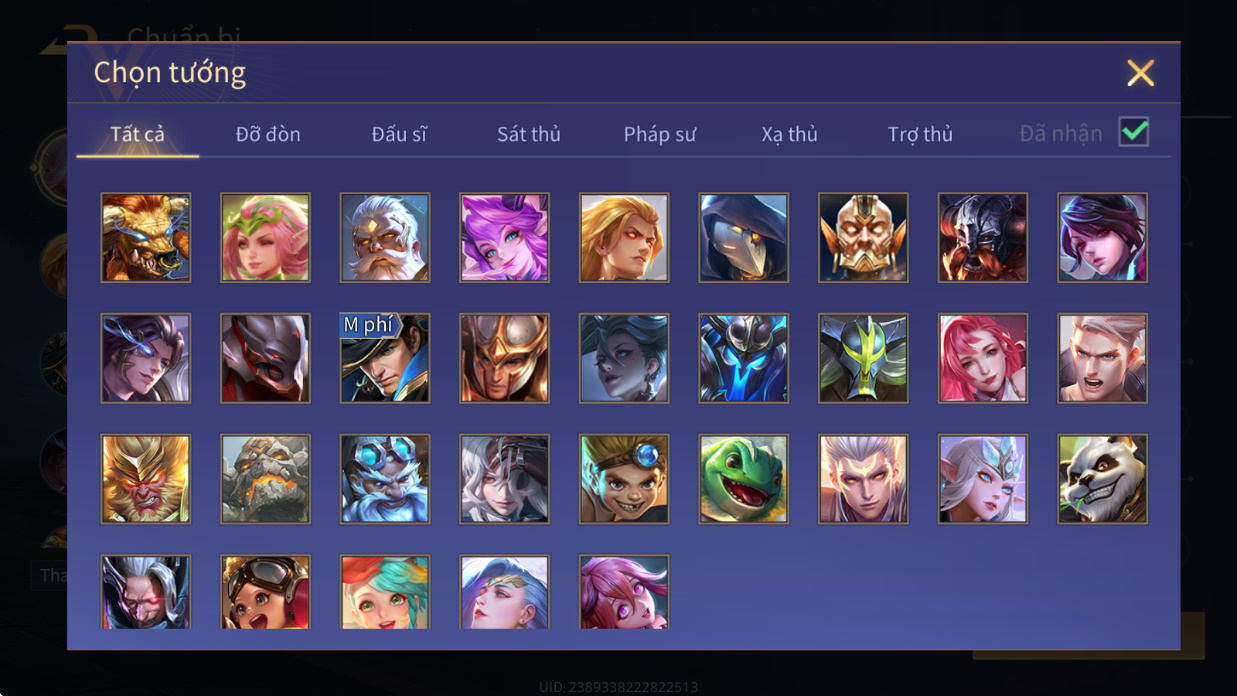Toggle the "Đã nhận" checkbox

1133,132
